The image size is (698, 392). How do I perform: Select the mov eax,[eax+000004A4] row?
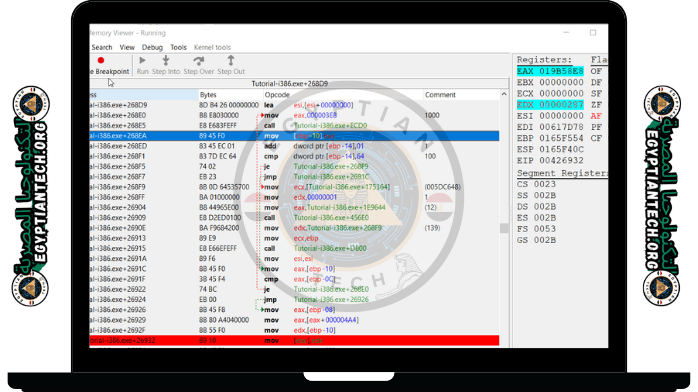pyautogui.click(x=294, y=320)
